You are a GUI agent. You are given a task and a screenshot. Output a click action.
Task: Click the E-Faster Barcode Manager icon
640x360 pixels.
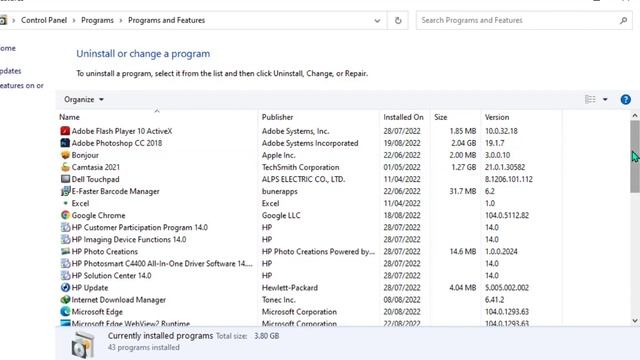point(65,191)
